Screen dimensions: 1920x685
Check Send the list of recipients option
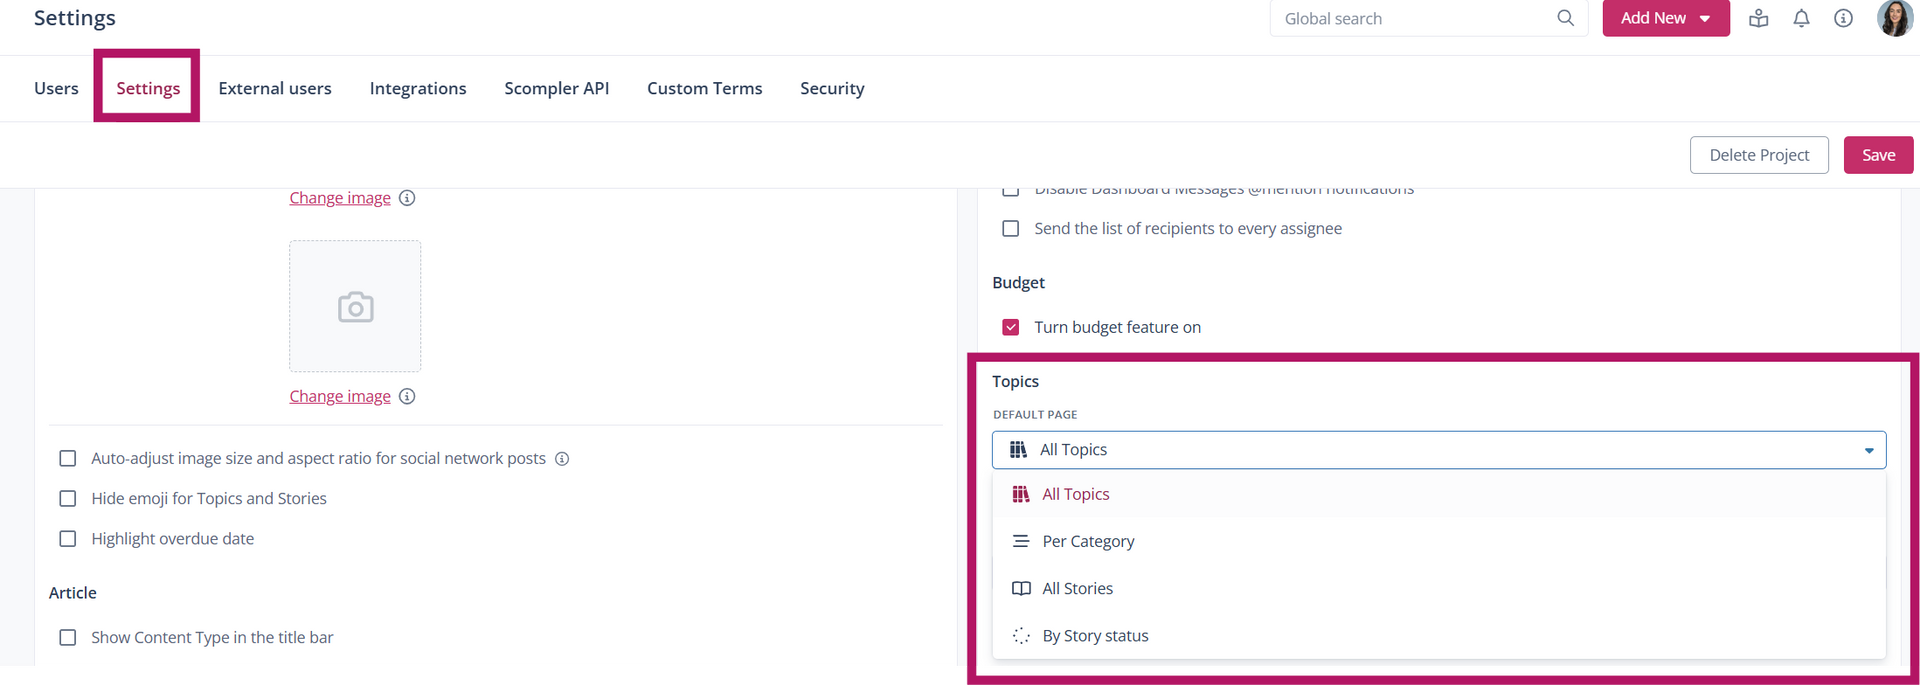(x=1011, y=229)
